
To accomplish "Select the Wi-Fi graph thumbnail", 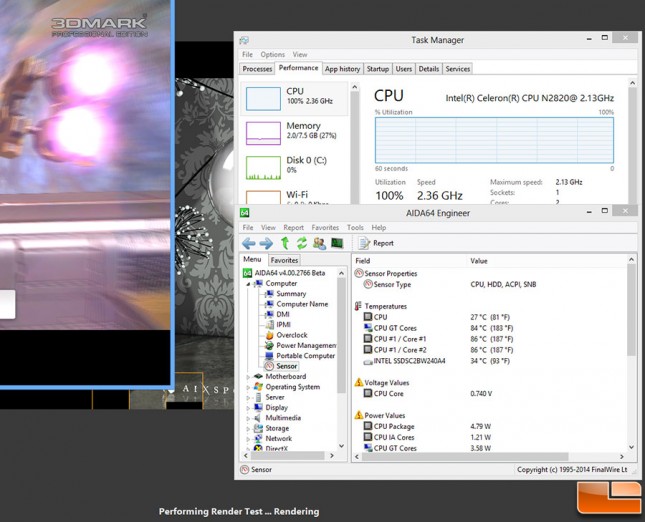I will click(x=263, y=197).
